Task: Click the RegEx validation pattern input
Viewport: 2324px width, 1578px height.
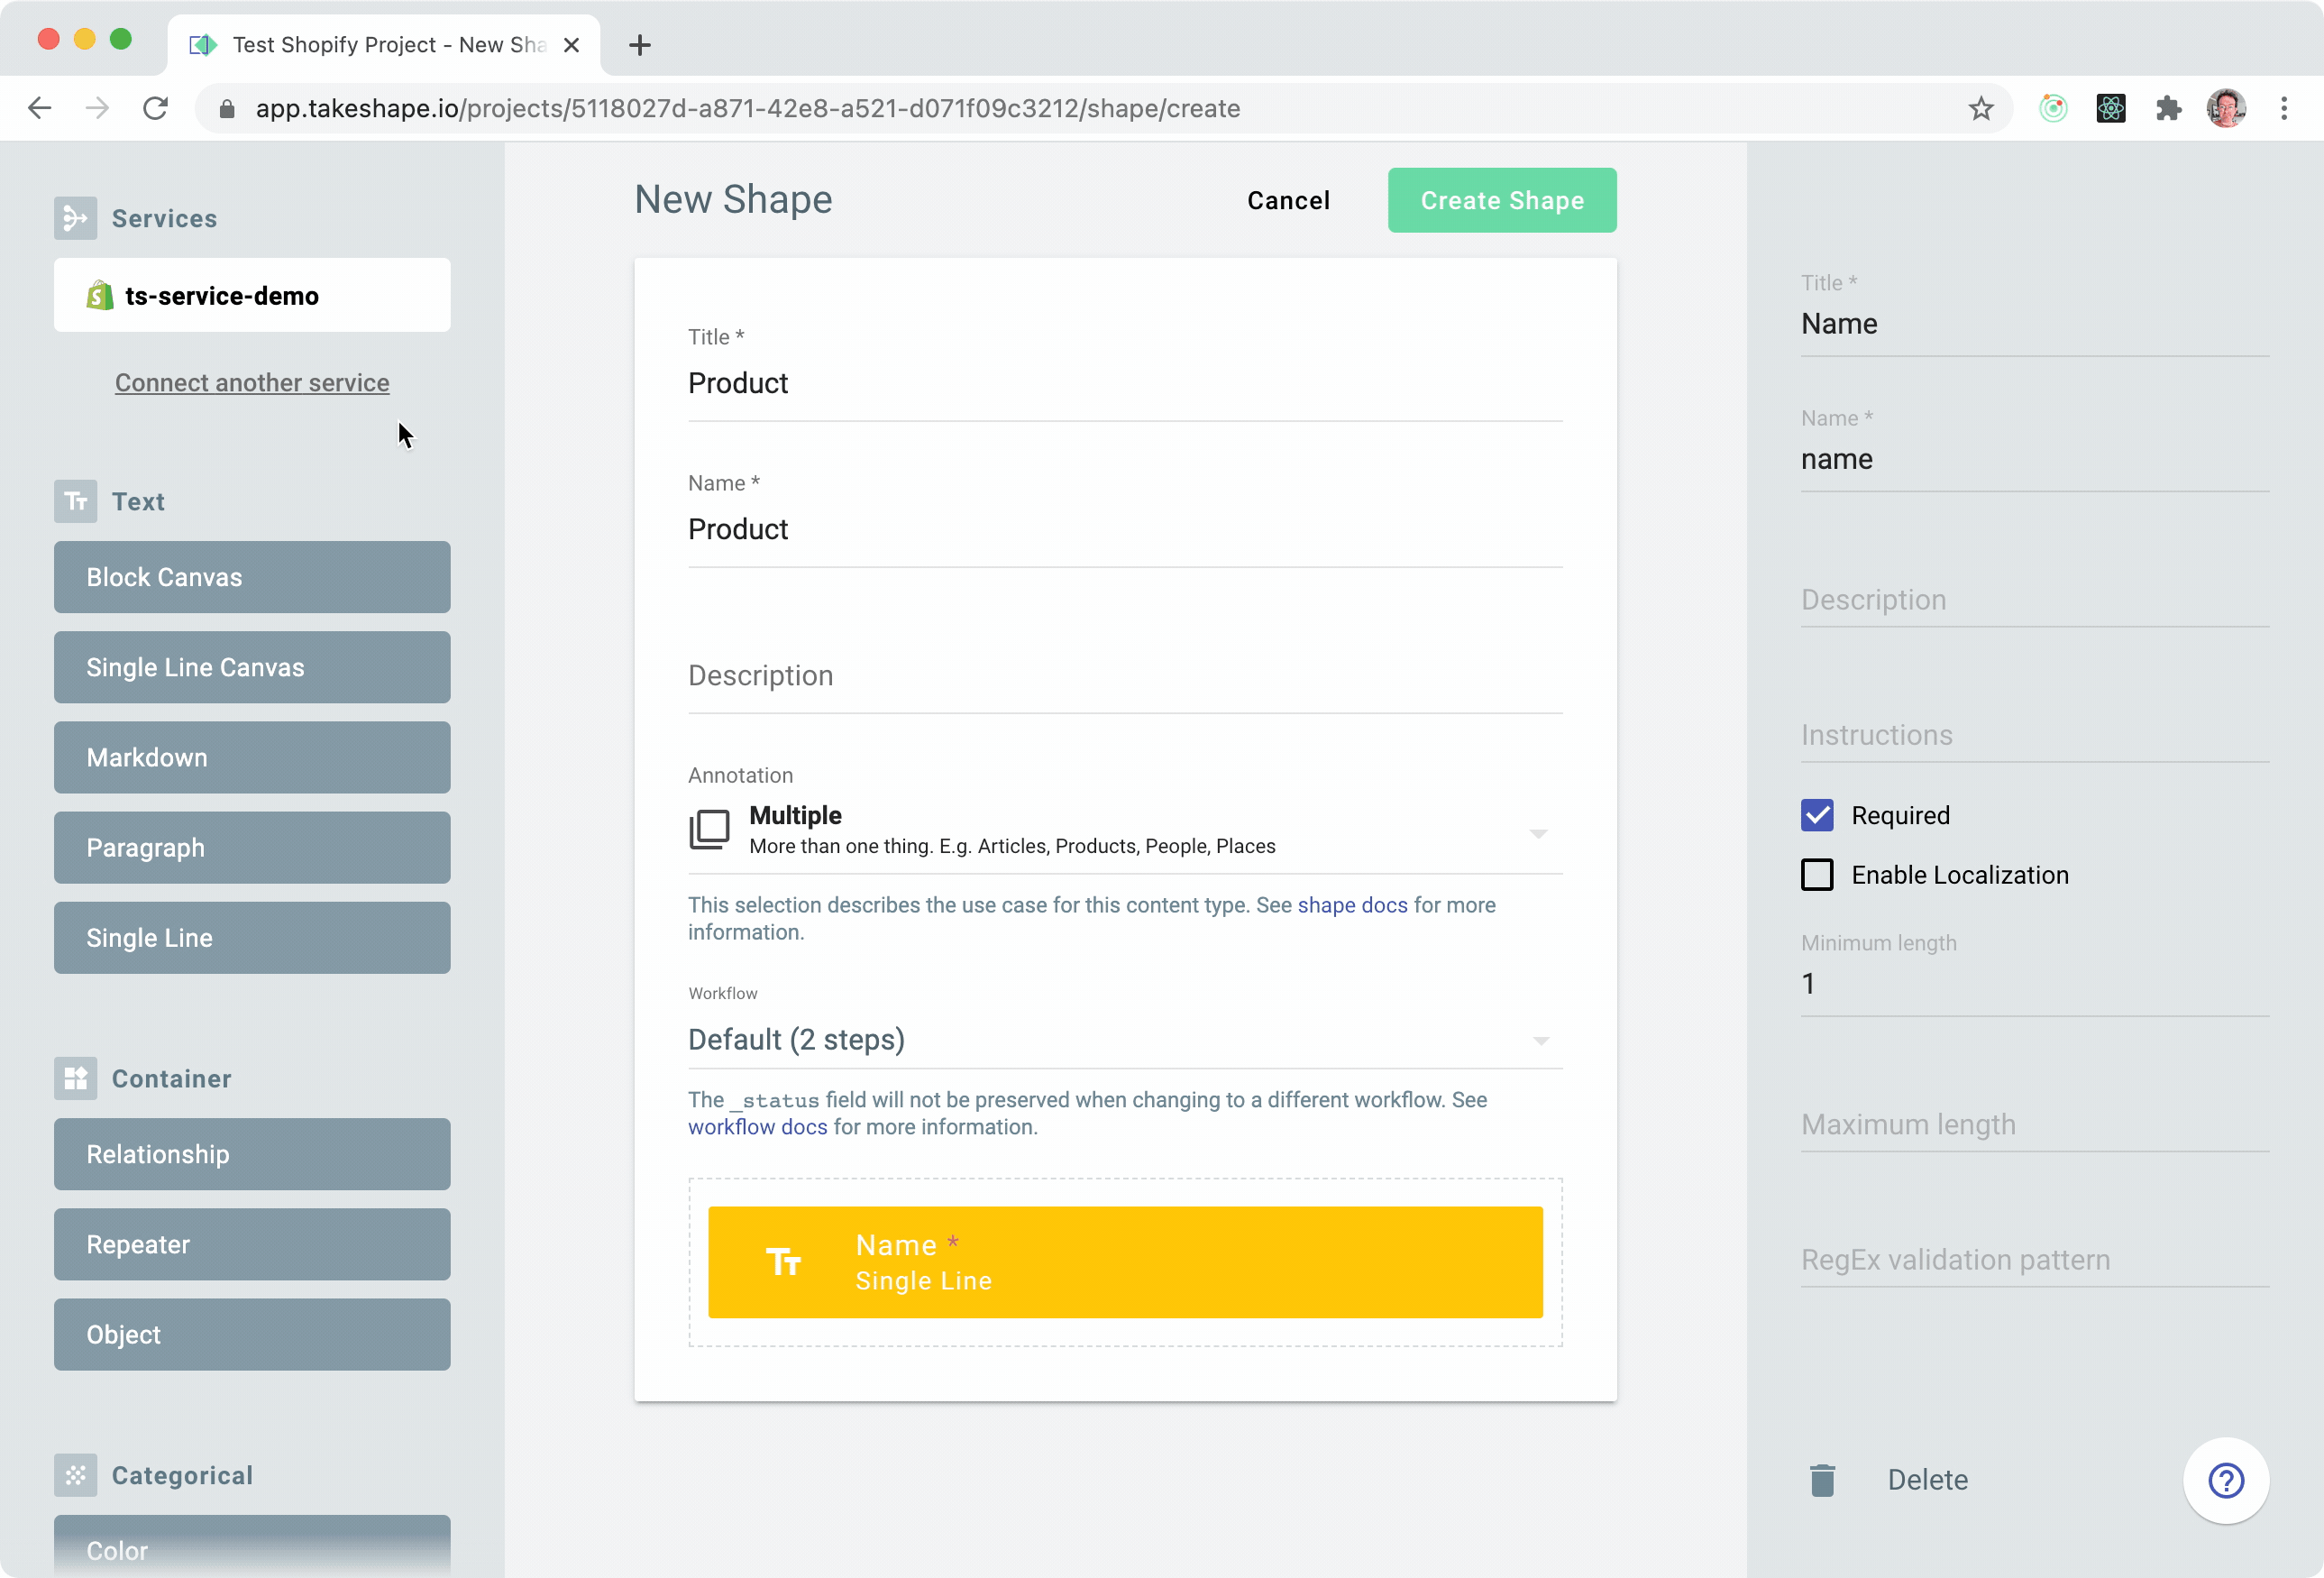Action: coord(2034,1259)
